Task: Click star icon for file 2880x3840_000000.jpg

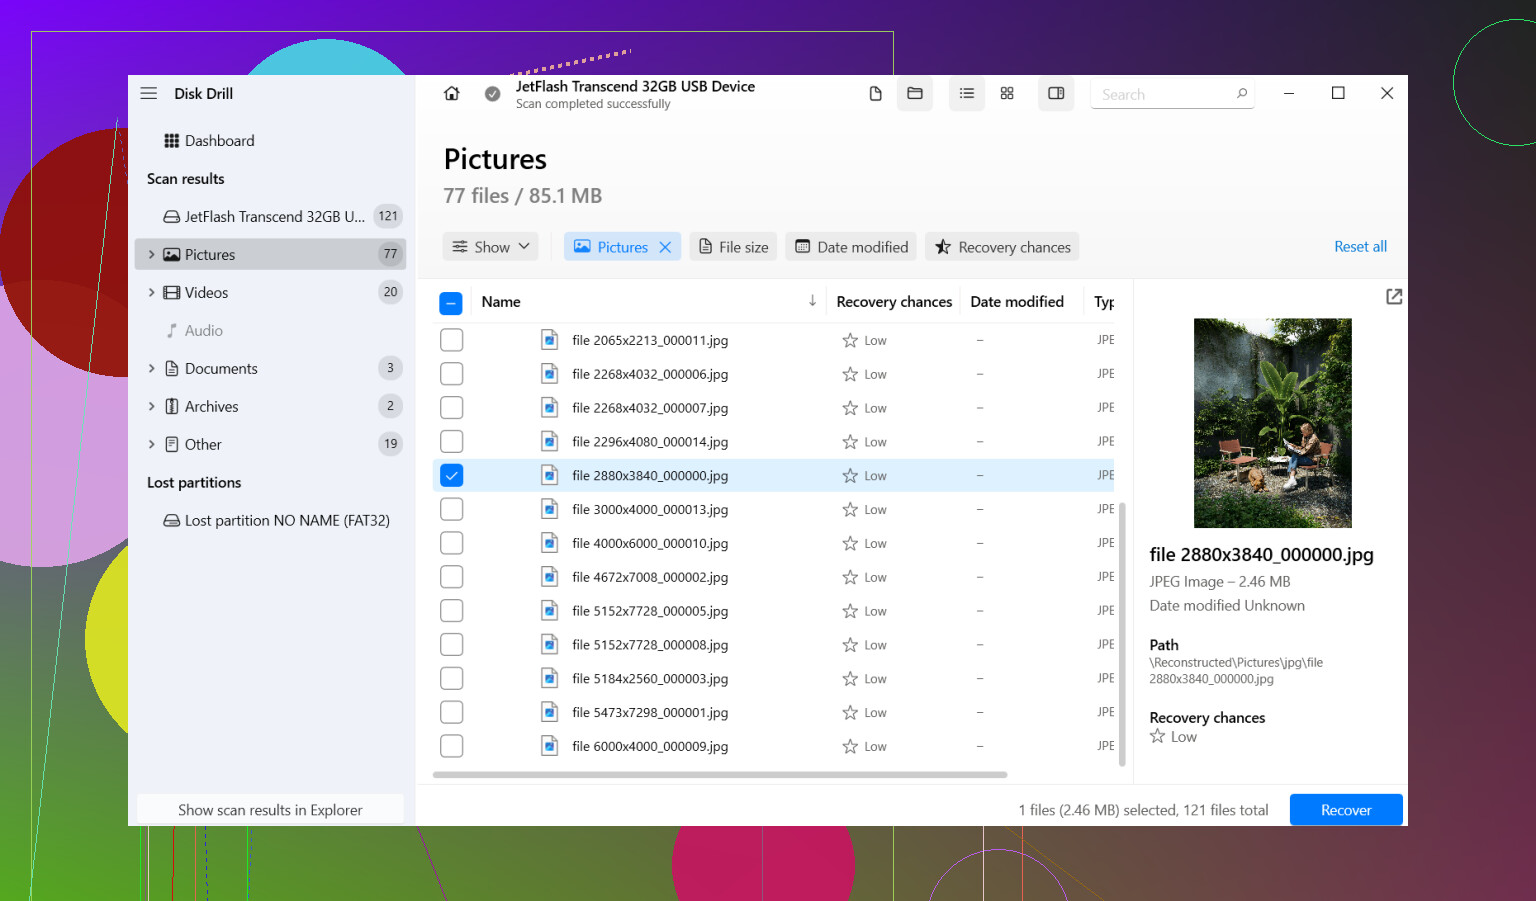Action: [x=850, y=476]
